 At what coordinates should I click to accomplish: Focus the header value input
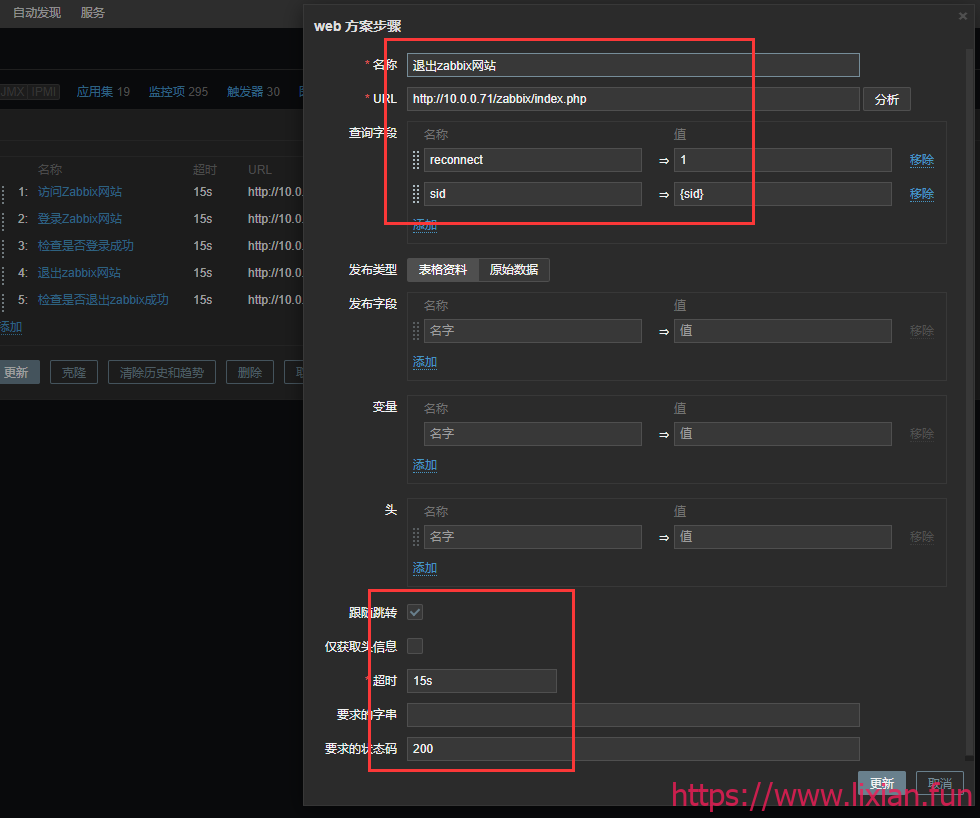(782, 537)
